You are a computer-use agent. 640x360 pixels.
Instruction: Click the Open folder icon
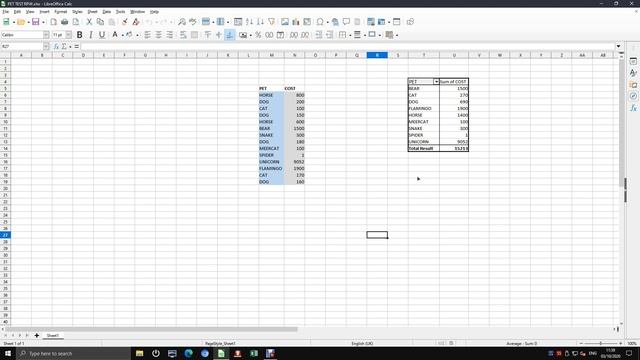pyautogui.click(x=21, y=22)
